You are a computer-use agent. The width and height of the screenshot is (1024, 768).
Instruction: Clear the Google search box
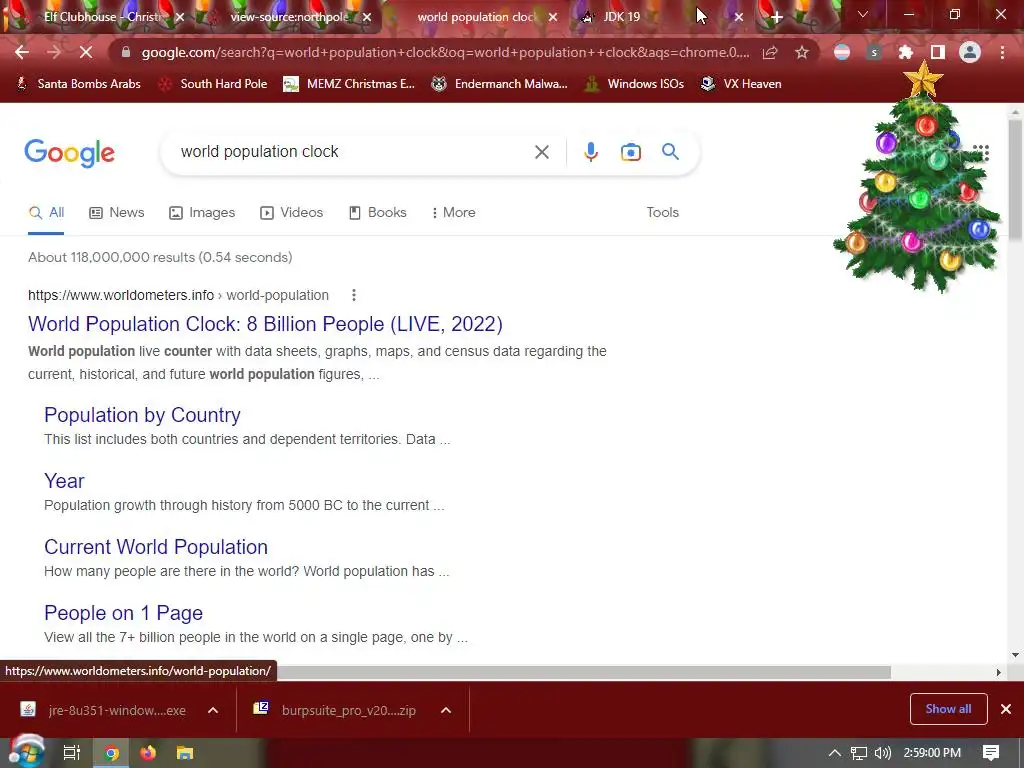pyautogui.click(x=541, y=152)
